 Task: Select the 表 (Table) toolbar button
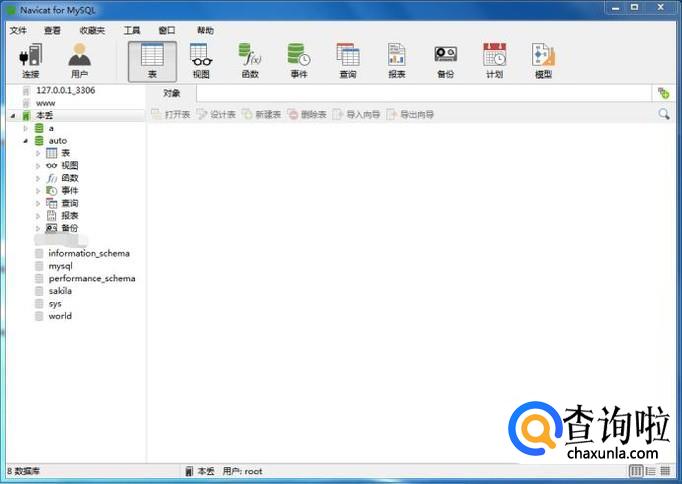click(x=152, y=61)
